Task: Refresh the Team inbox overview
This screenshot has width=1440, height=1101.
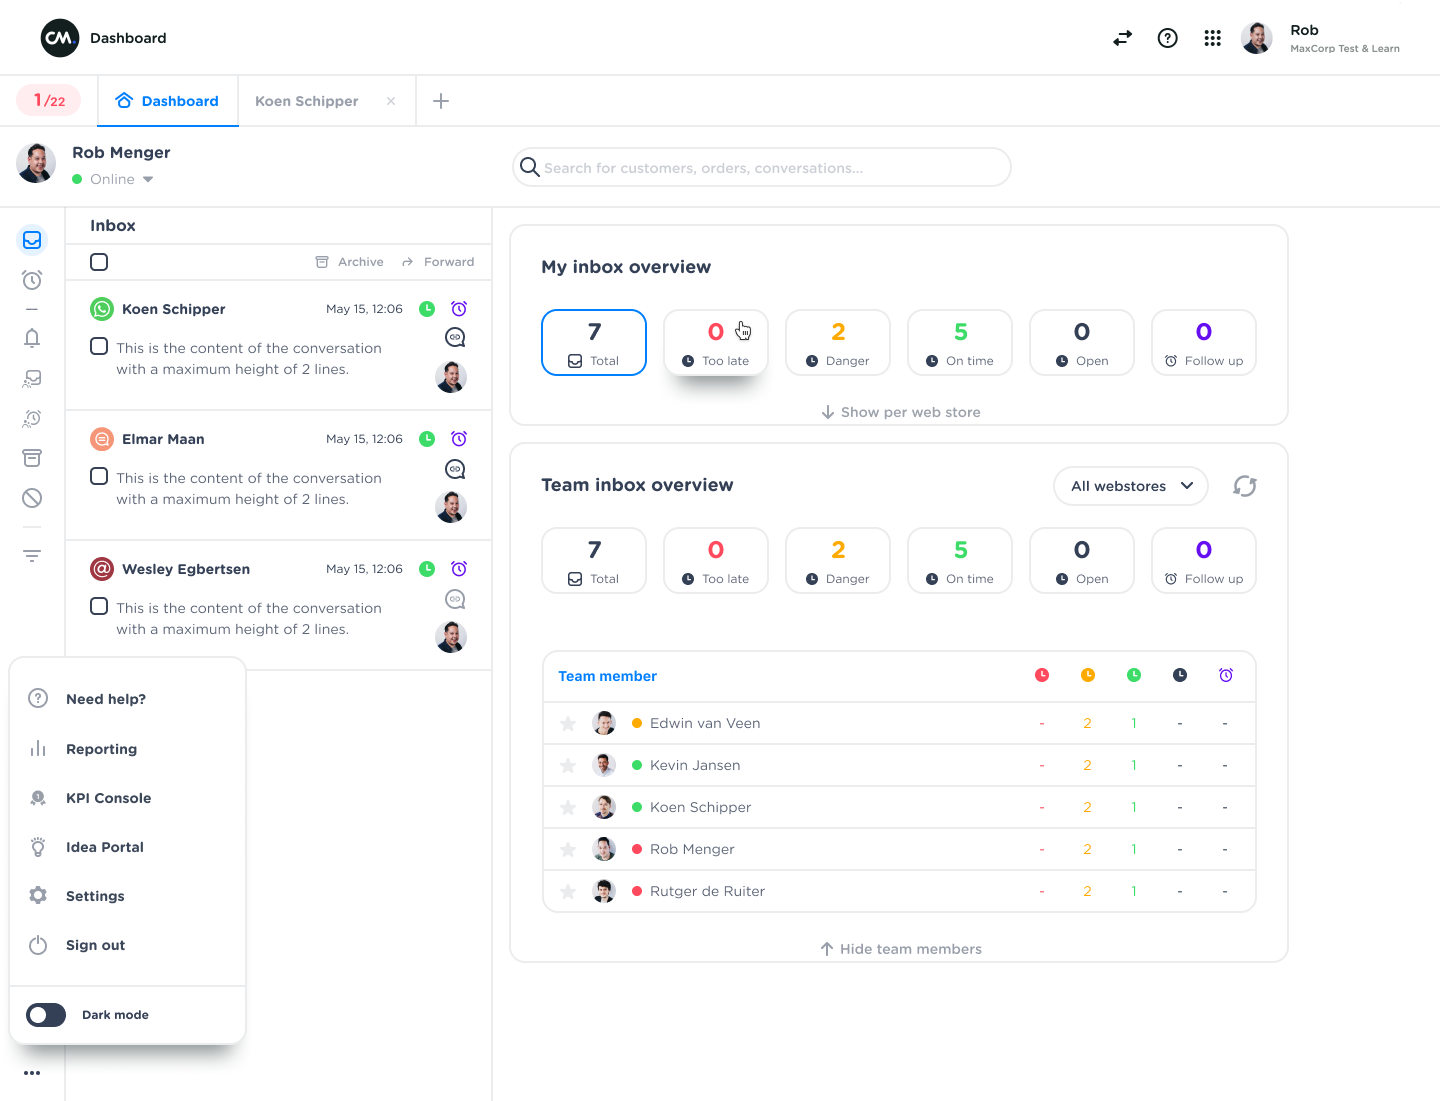Action: [x=1244, y=486]
